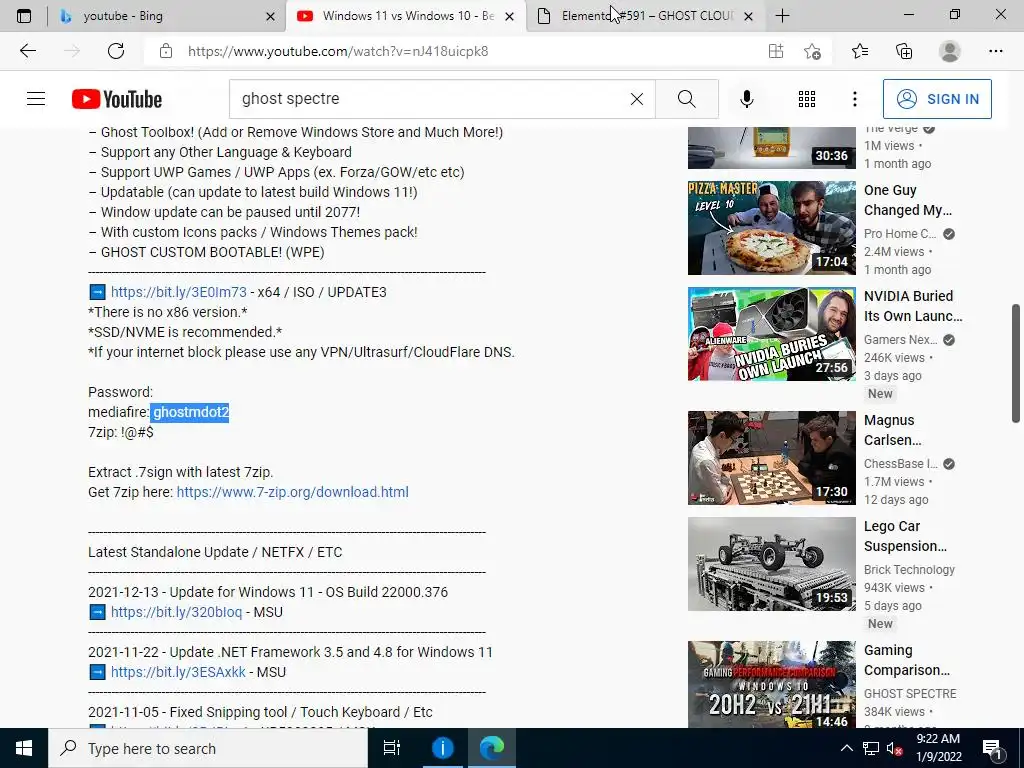This screenshot has height=768, width=1024.
Task: Click the address bar URL
Action: pos(338,51)
